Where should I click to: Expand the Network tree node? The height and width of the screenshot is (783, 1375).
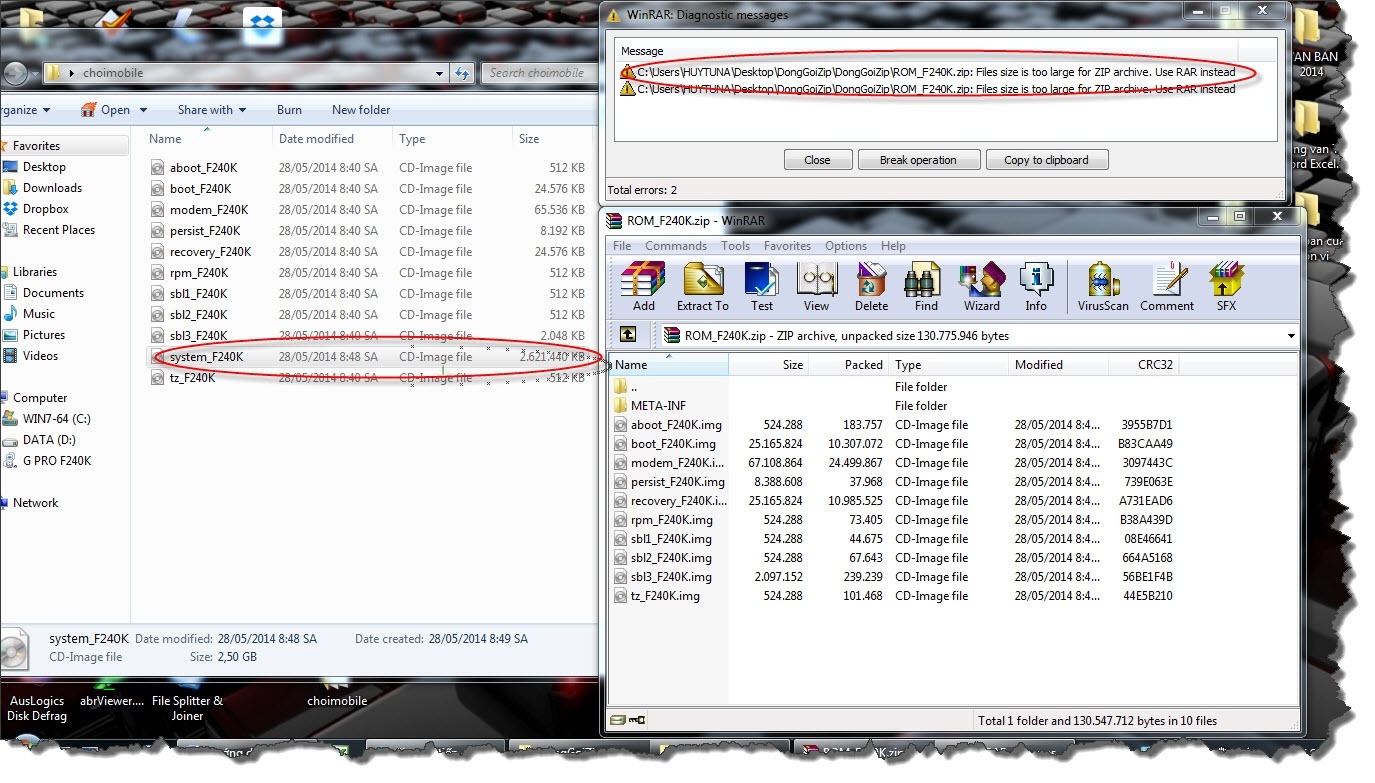(x=4, y=503)
